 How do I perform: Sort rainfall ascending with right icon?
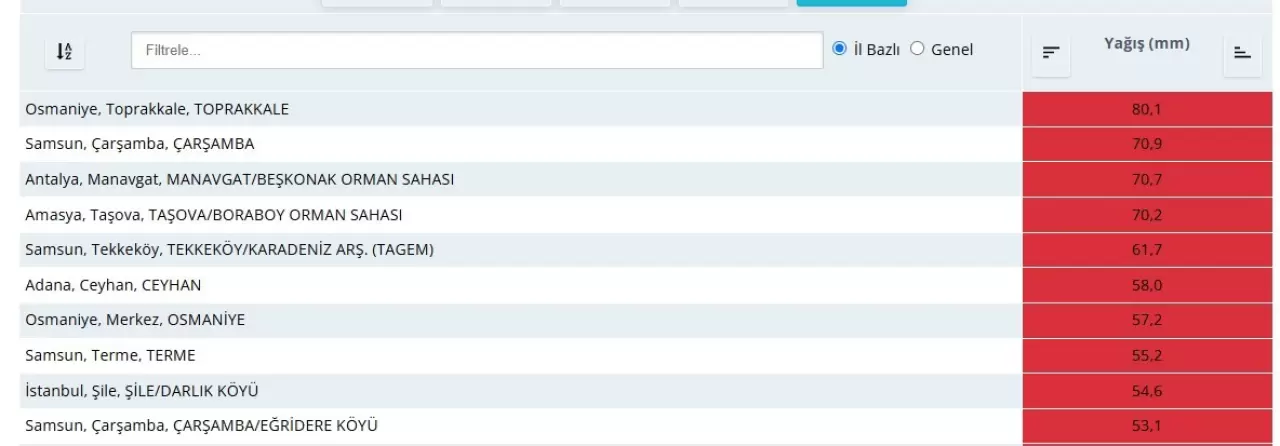pos(1242,53)
